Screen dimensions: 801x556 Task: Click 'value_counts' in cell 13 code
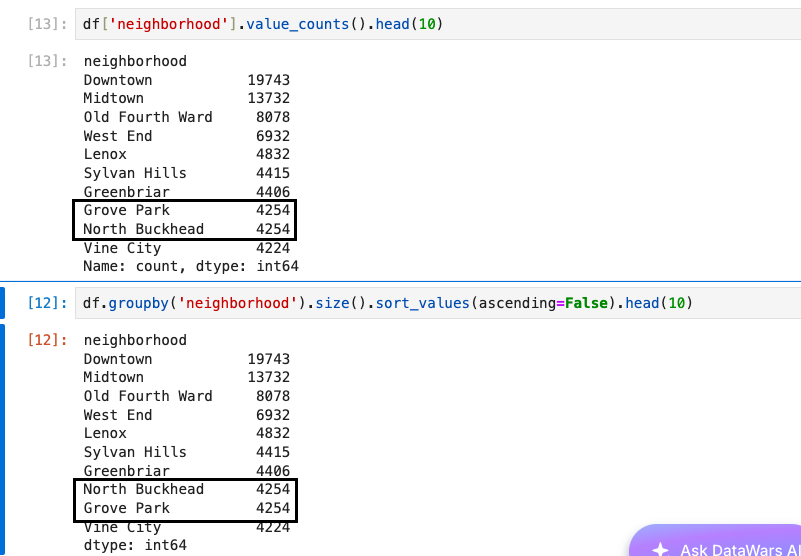[x=297, y=24]
